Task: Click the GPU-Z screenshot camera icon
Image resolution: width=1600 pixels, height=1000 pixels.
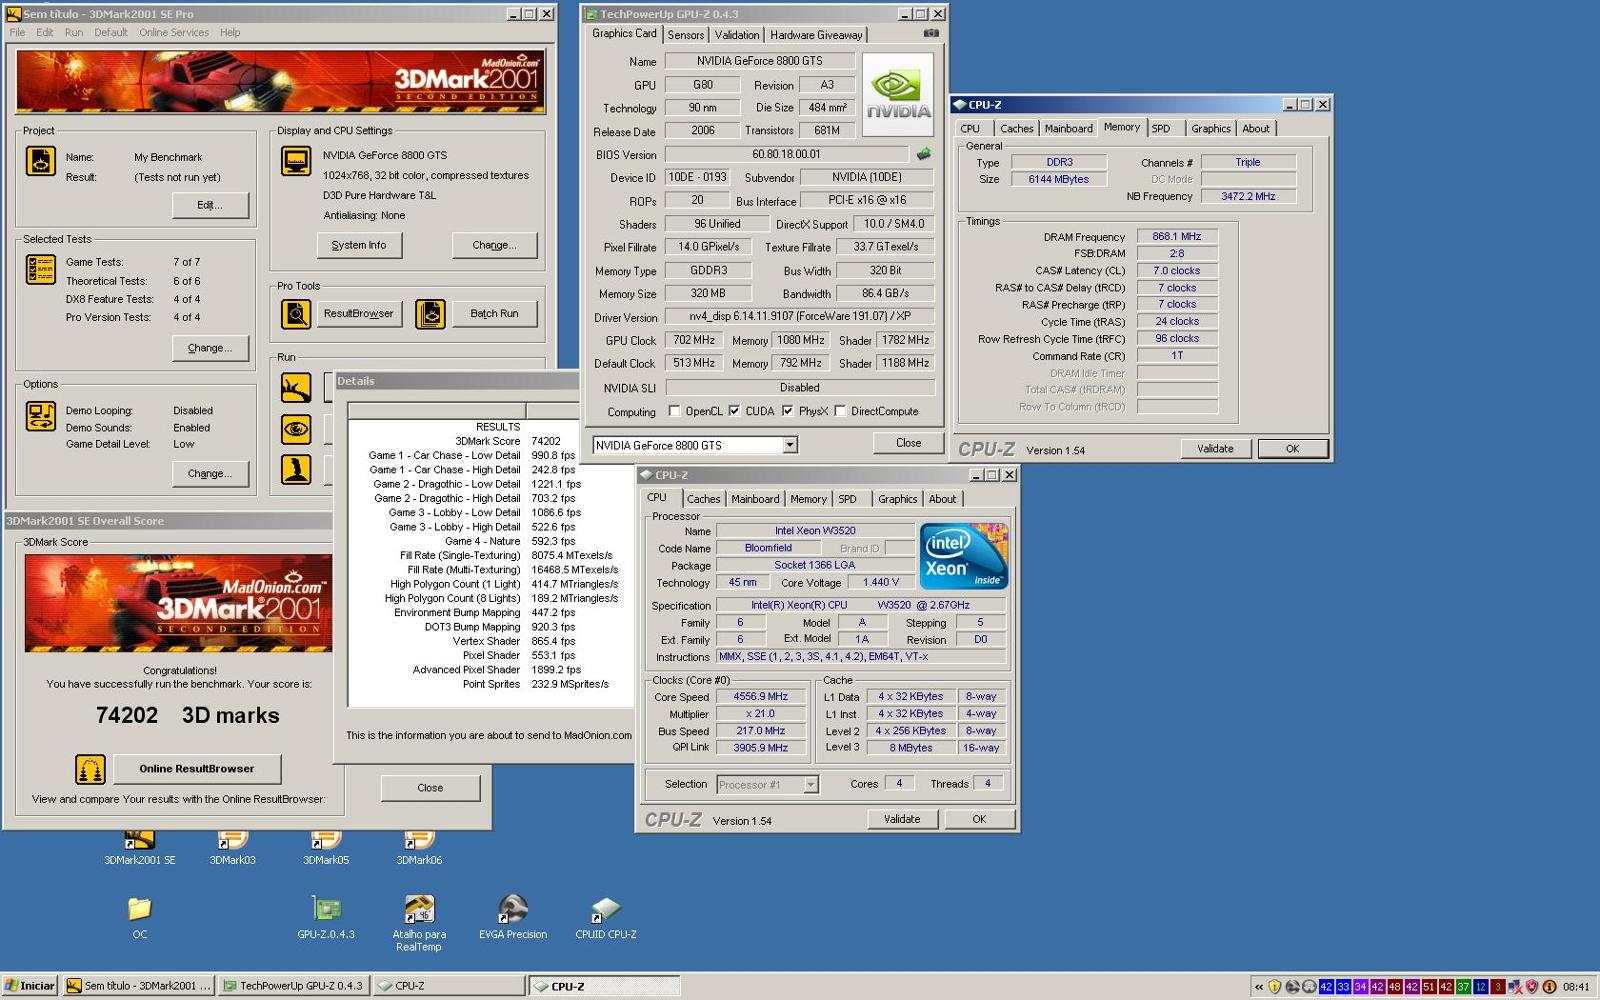Action: coord(931,33)
